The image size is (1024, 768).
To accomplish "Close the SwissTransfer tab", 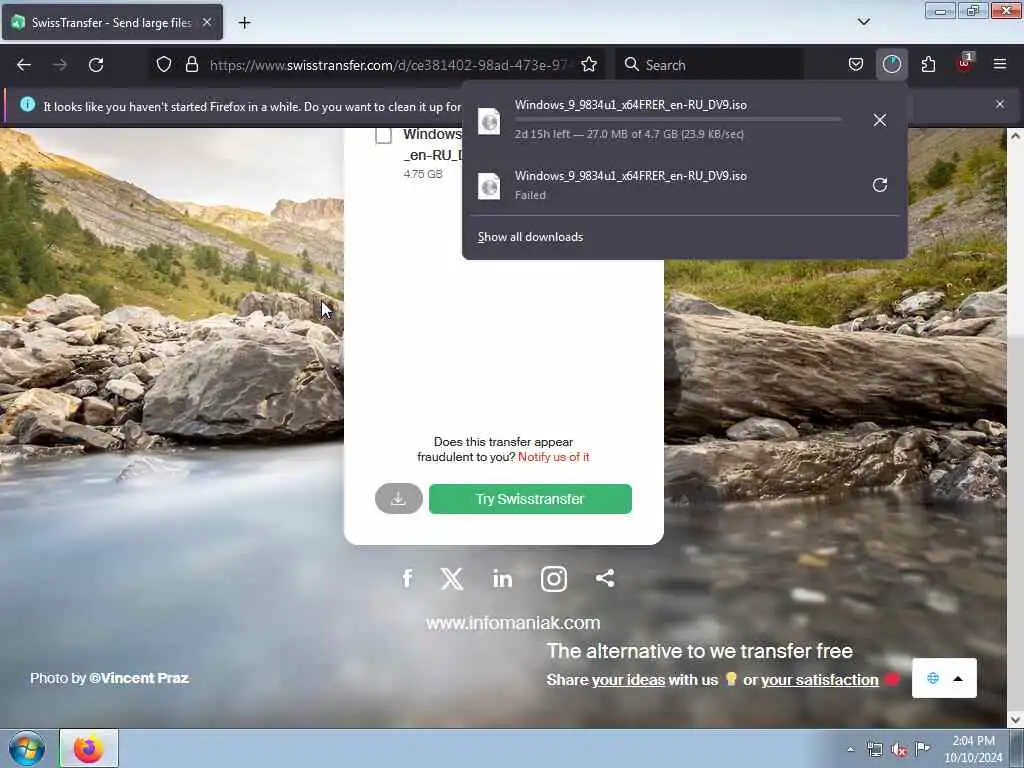I will pos(207,22).
